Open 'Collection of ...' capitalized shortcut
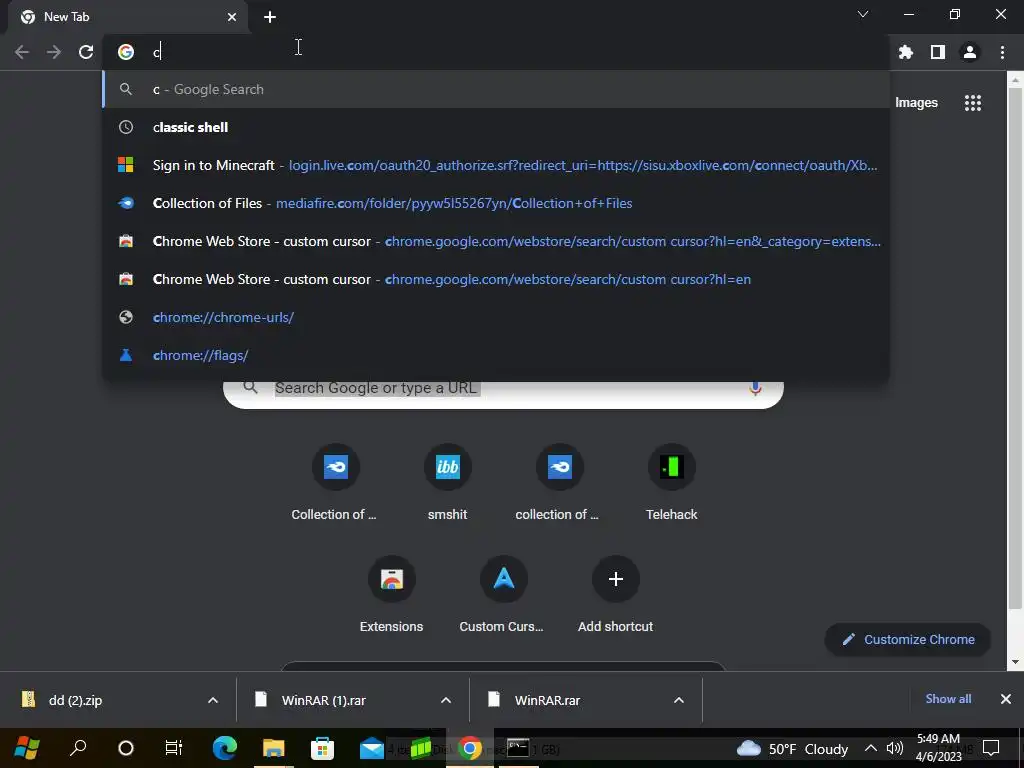1024x768 pixels. pyautogui.click(x=335, y=483)
